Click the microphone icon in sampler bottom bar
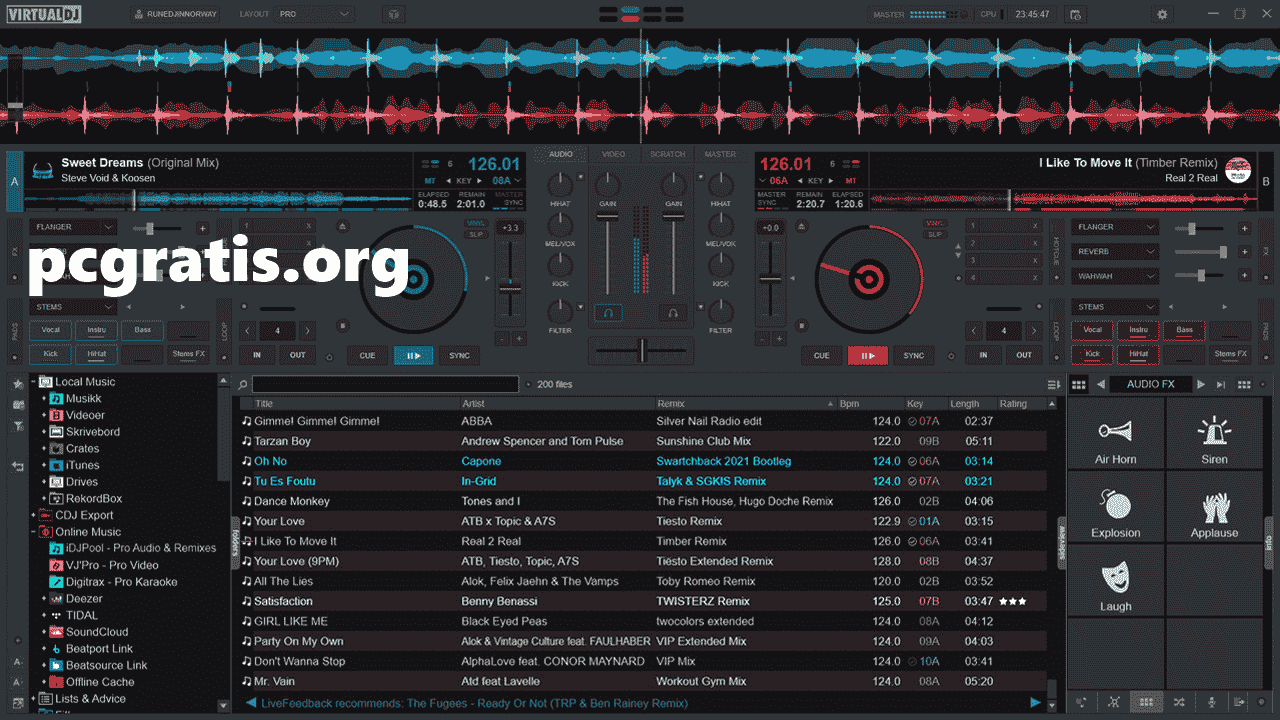This screenshot has height=720, width=1280. tap(1211, 702)
